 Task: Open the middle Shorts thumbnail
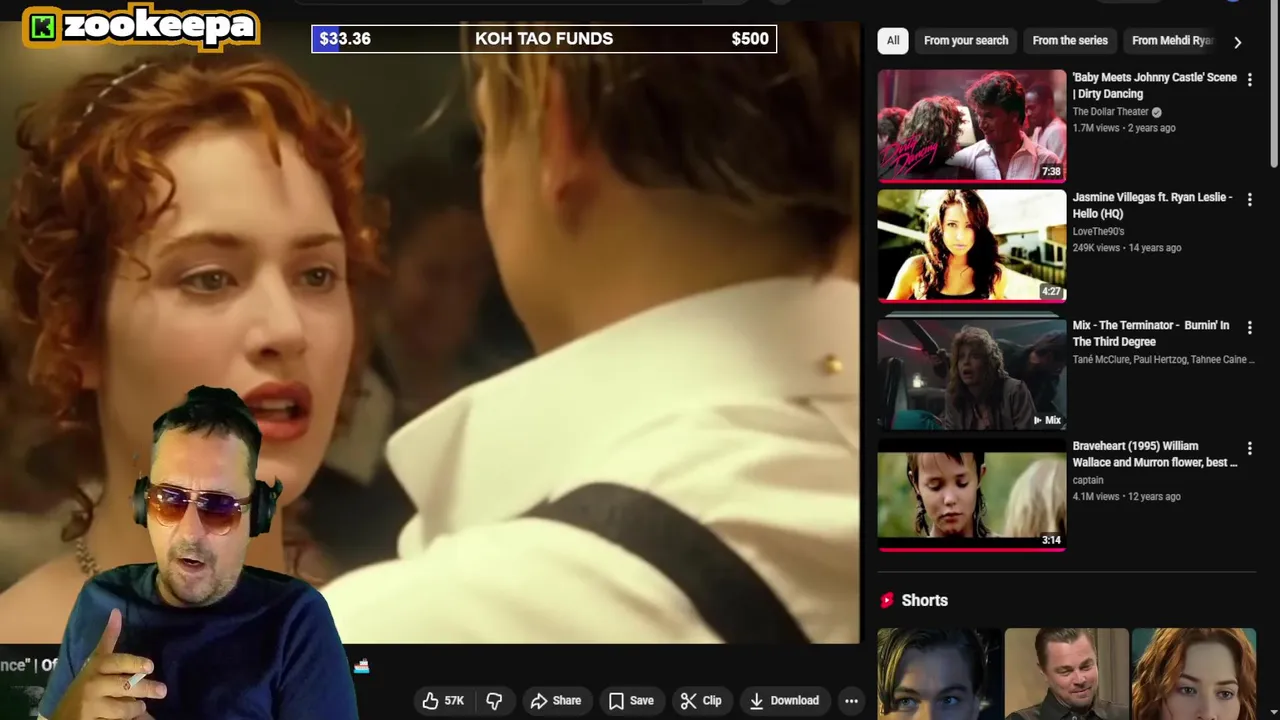[x=1066, y=674]
